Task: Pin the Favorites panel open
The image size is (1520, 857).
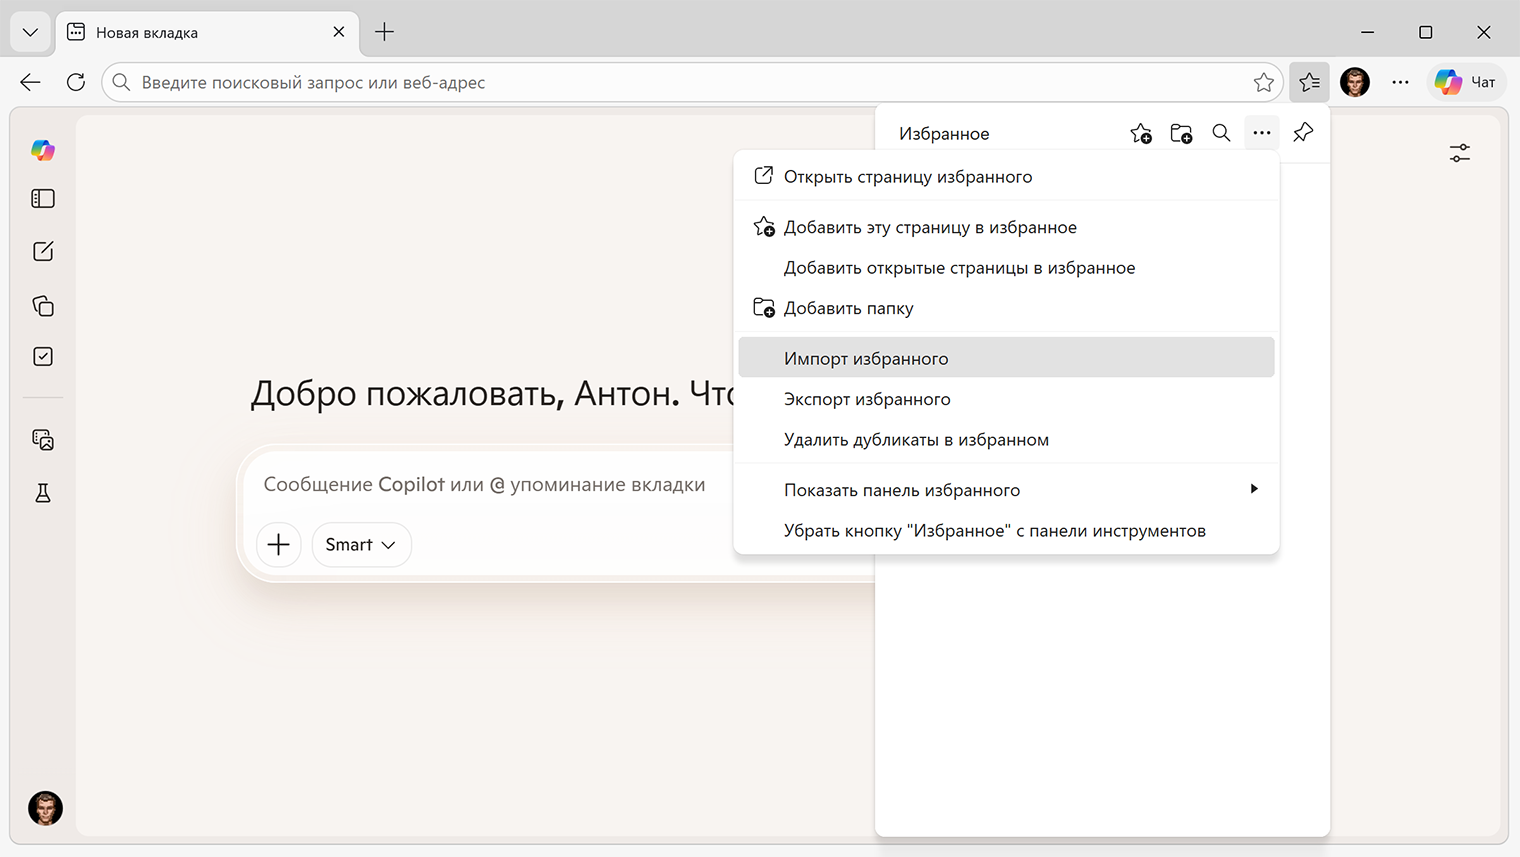Action: coord(1302,131)
